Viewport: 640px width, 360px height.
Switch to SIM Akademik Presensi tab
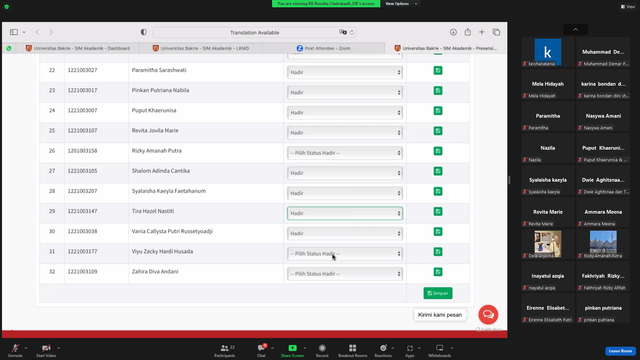click(446, 48)
